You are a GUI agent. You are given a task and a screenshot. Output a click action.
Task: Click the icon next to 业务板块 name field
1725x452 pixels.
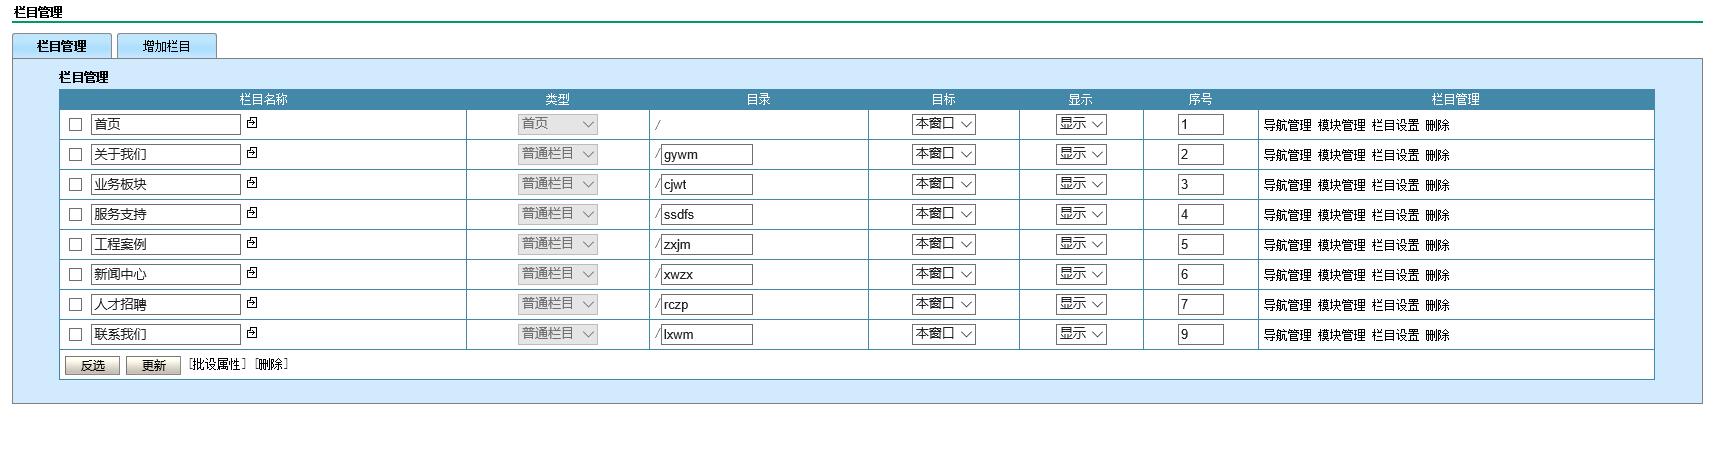tap(252, 183)
